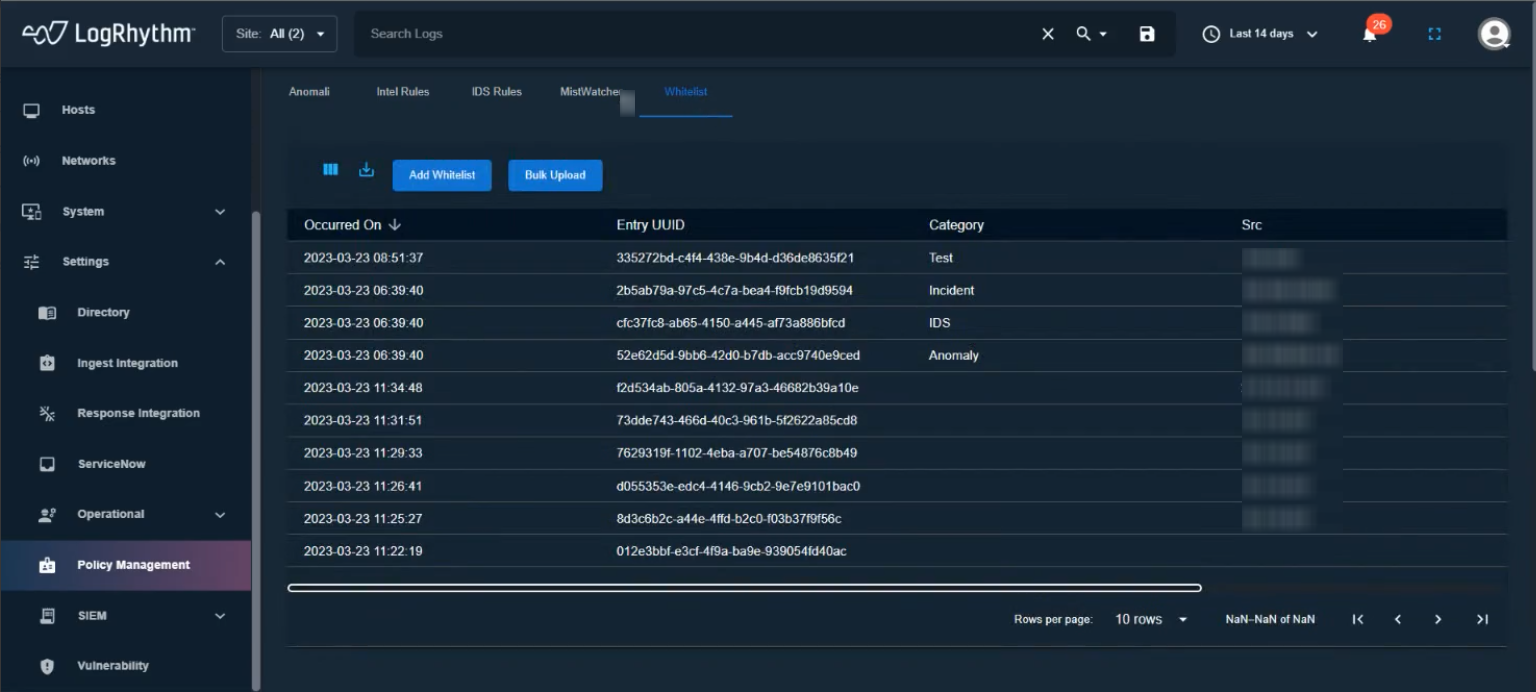The width and height of the screenshot is (1536, 692).
Task: Click the notifications bell icon
Action: tap(1369, 35)
